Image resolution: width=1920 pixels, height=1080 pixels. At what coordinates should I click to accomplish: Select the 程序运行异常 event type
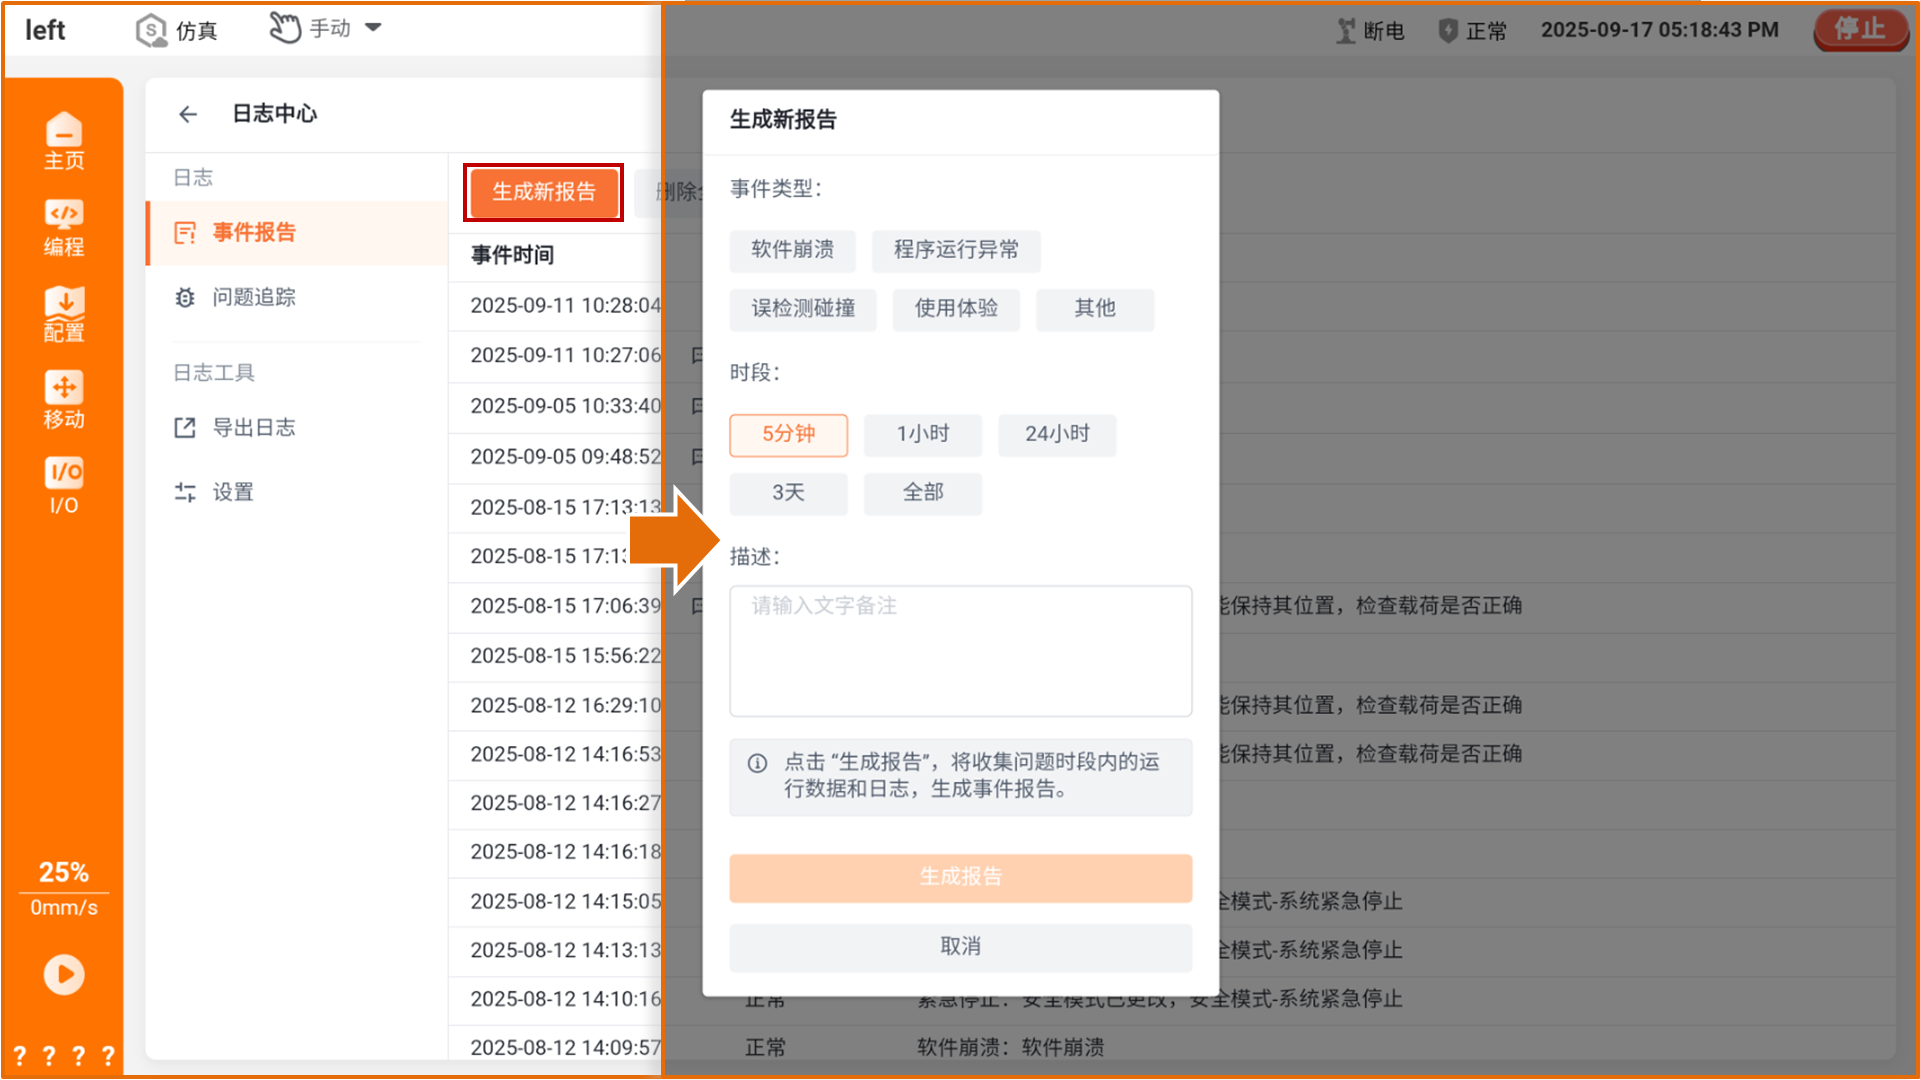[x=955, y=250]
